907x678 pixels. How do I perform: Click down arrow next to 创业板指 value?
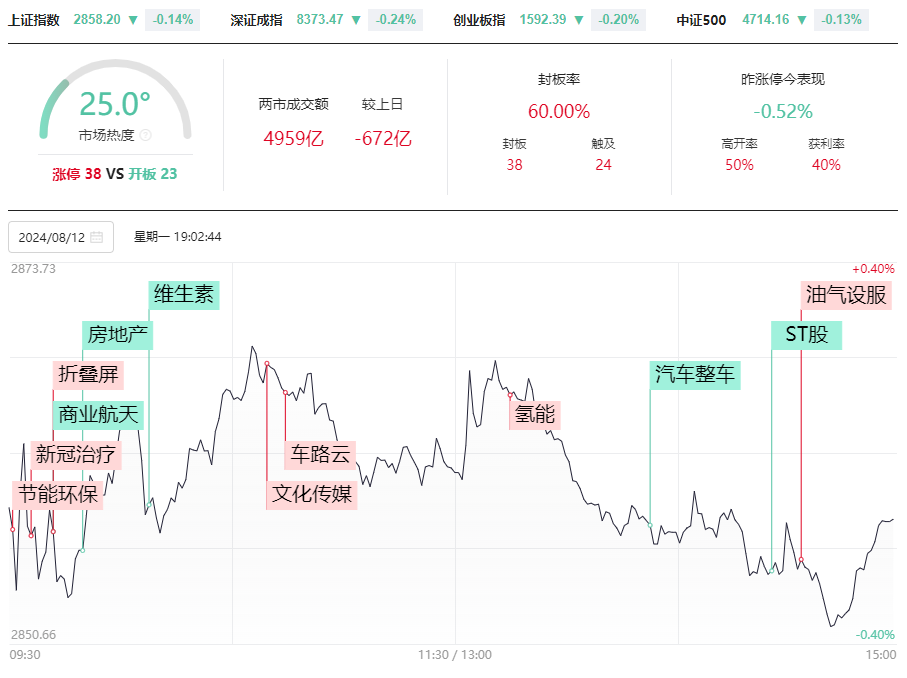click(x=579, y=20)
